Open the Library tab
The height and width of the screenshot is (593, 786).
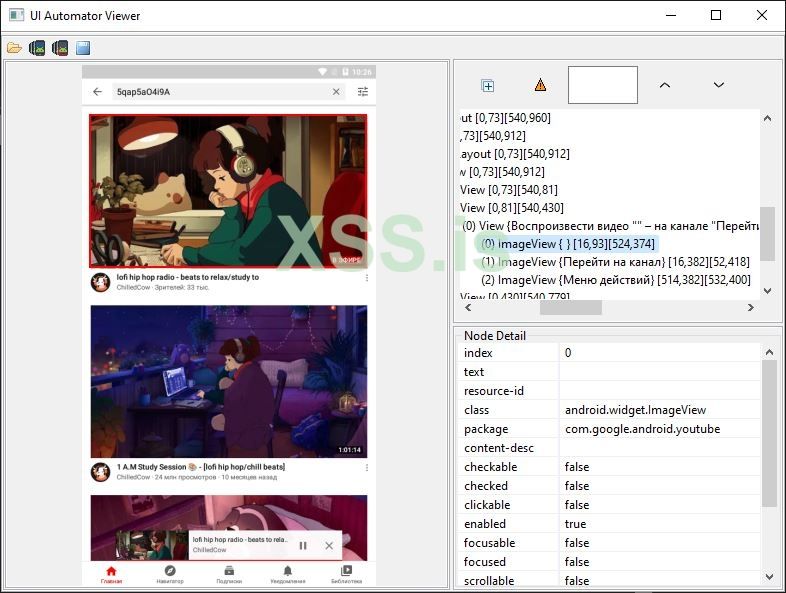346,574
